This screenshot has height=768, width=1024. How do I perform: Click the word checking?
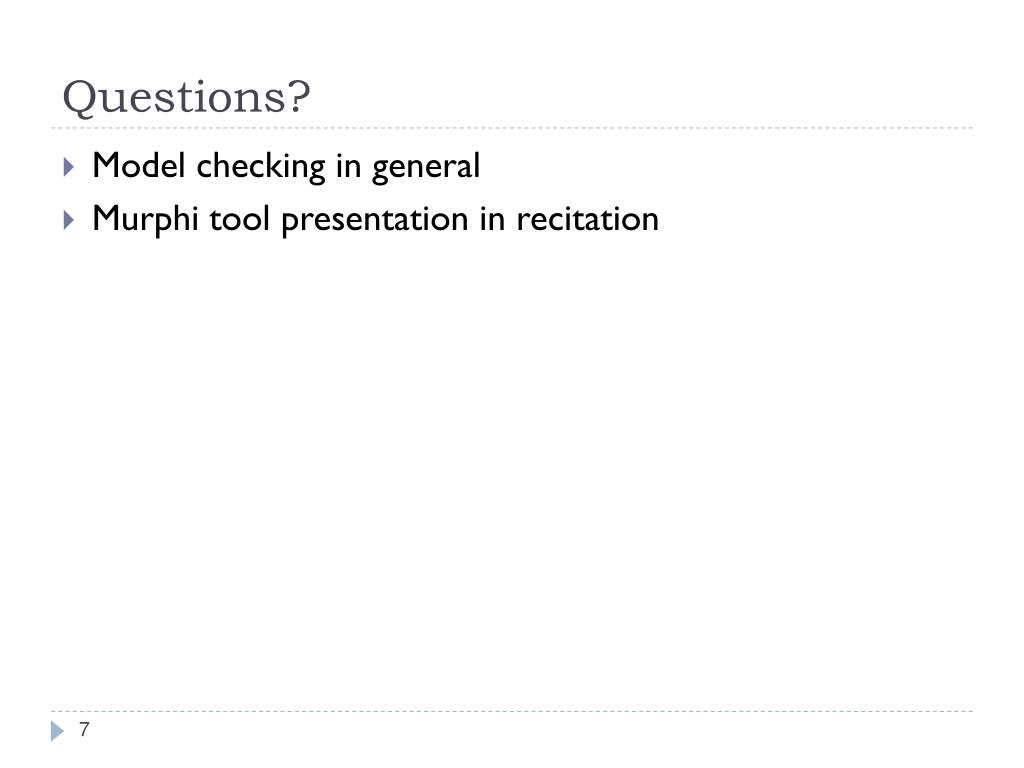click(x=261, y=167)
